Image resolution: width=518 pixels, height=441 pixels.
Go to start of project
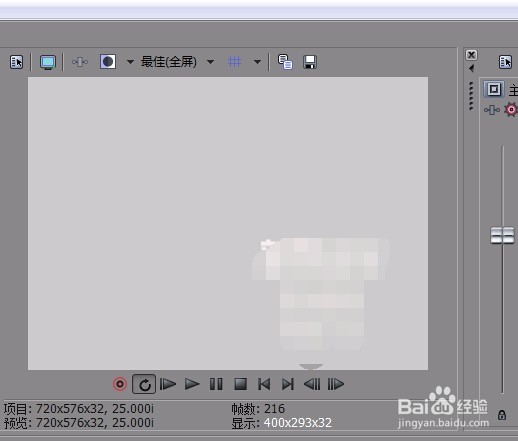coord(264,384)
